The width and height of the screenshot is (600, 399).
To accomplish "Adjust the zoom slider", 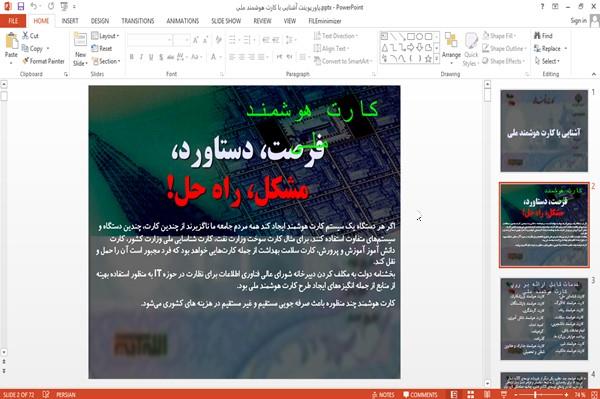I will coord(535,394).
